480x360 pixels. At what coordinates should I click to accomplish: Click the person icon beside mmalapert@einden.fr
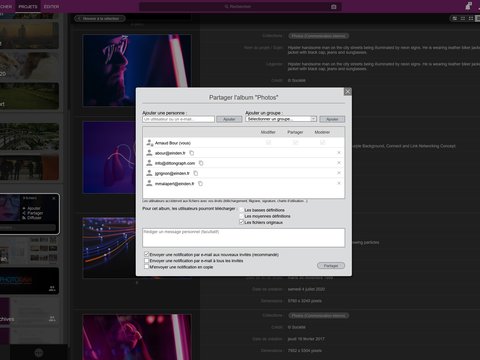point(149,183)
